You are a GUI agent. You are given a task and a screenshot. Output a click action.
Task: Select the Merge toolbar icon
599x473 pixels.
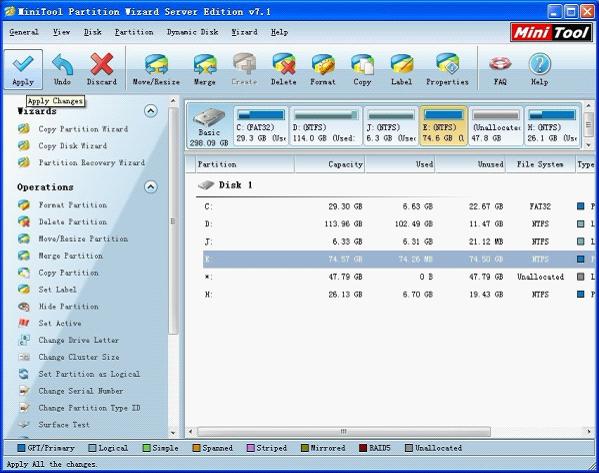[x=205, y=70]
